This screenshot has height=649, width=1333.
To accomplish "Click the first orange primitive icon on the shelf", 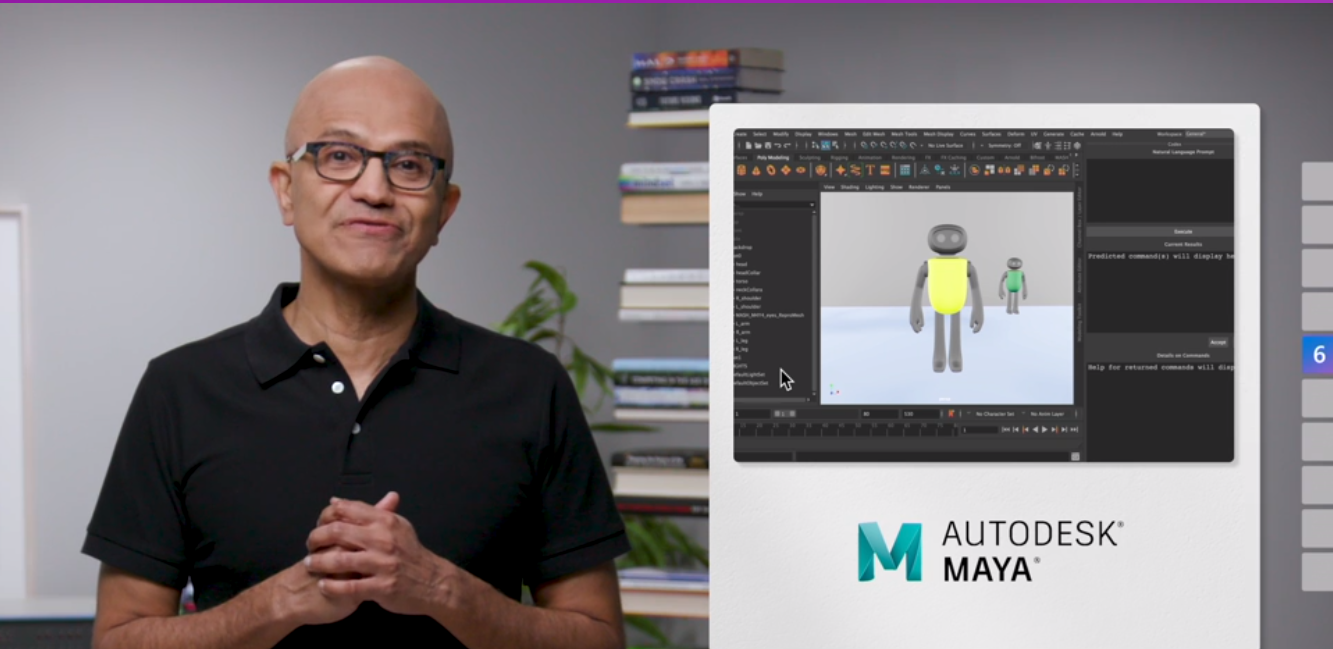I will tap(742, 170).
